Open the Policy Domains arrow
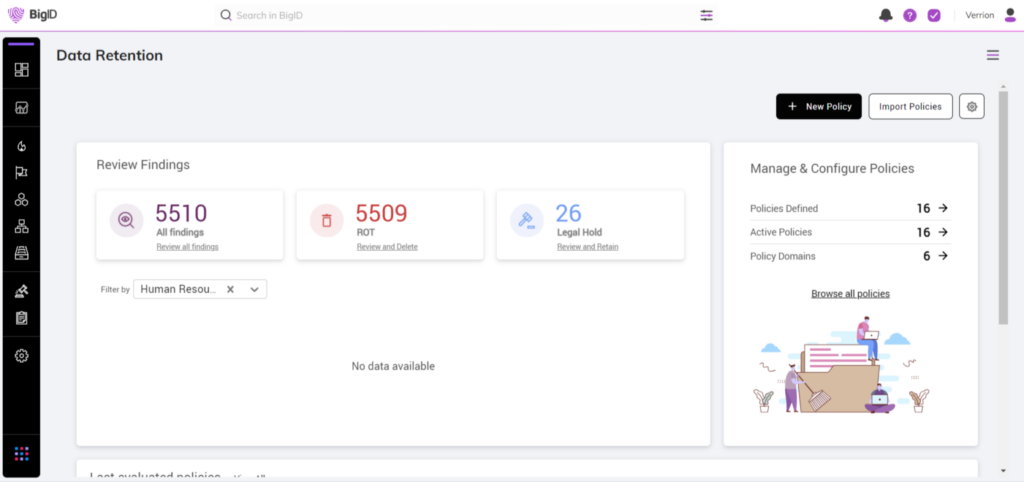This screenshot has height=482, width=1024. tap(942, 256)
